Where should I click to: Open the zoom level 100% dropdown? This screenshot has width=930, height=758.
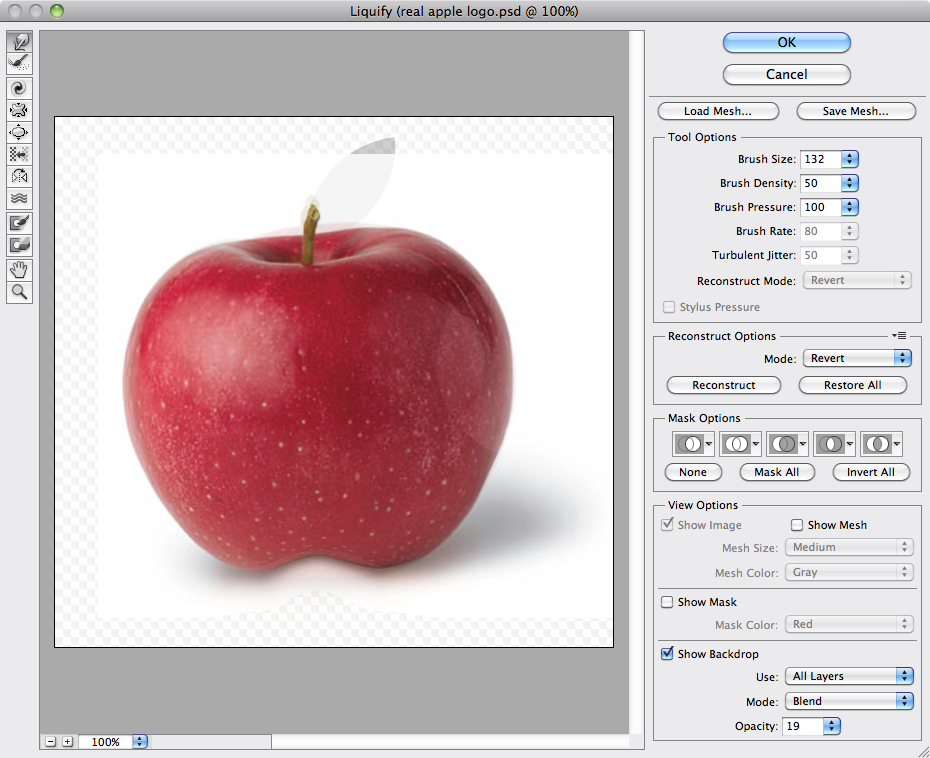click(x=140, y=741)
